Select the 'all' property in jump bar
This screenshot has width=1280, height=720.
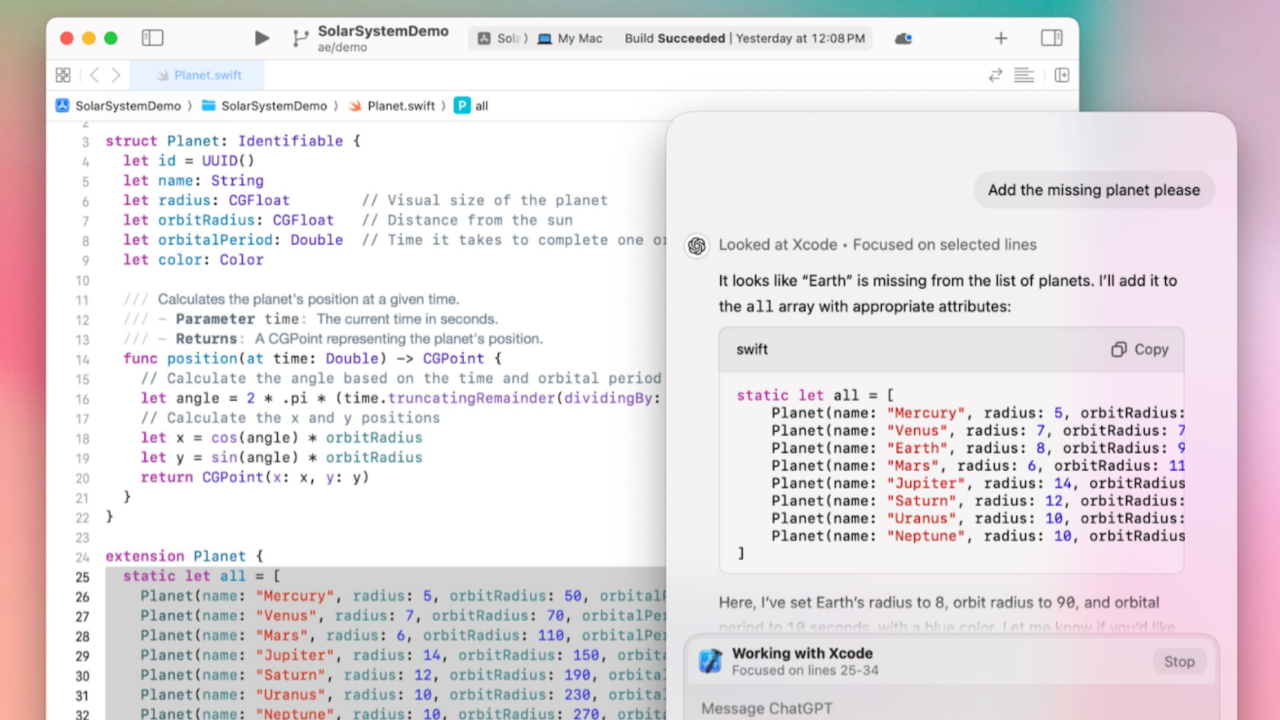click(x=471, y=105)
